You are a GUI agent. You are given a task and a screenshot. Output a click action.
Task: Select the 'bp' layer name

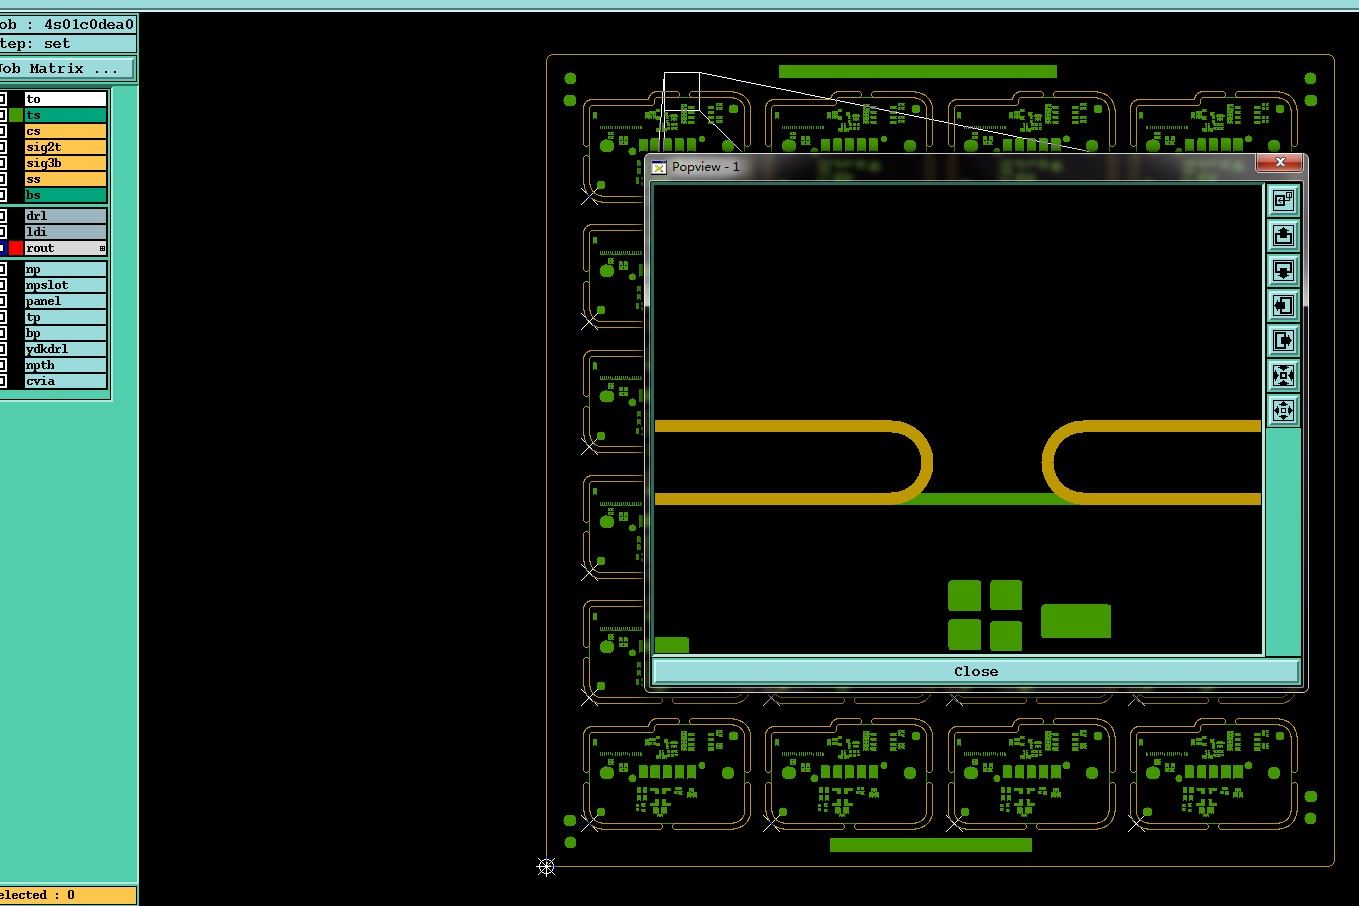pyautogui.click(x=66, y=333)
